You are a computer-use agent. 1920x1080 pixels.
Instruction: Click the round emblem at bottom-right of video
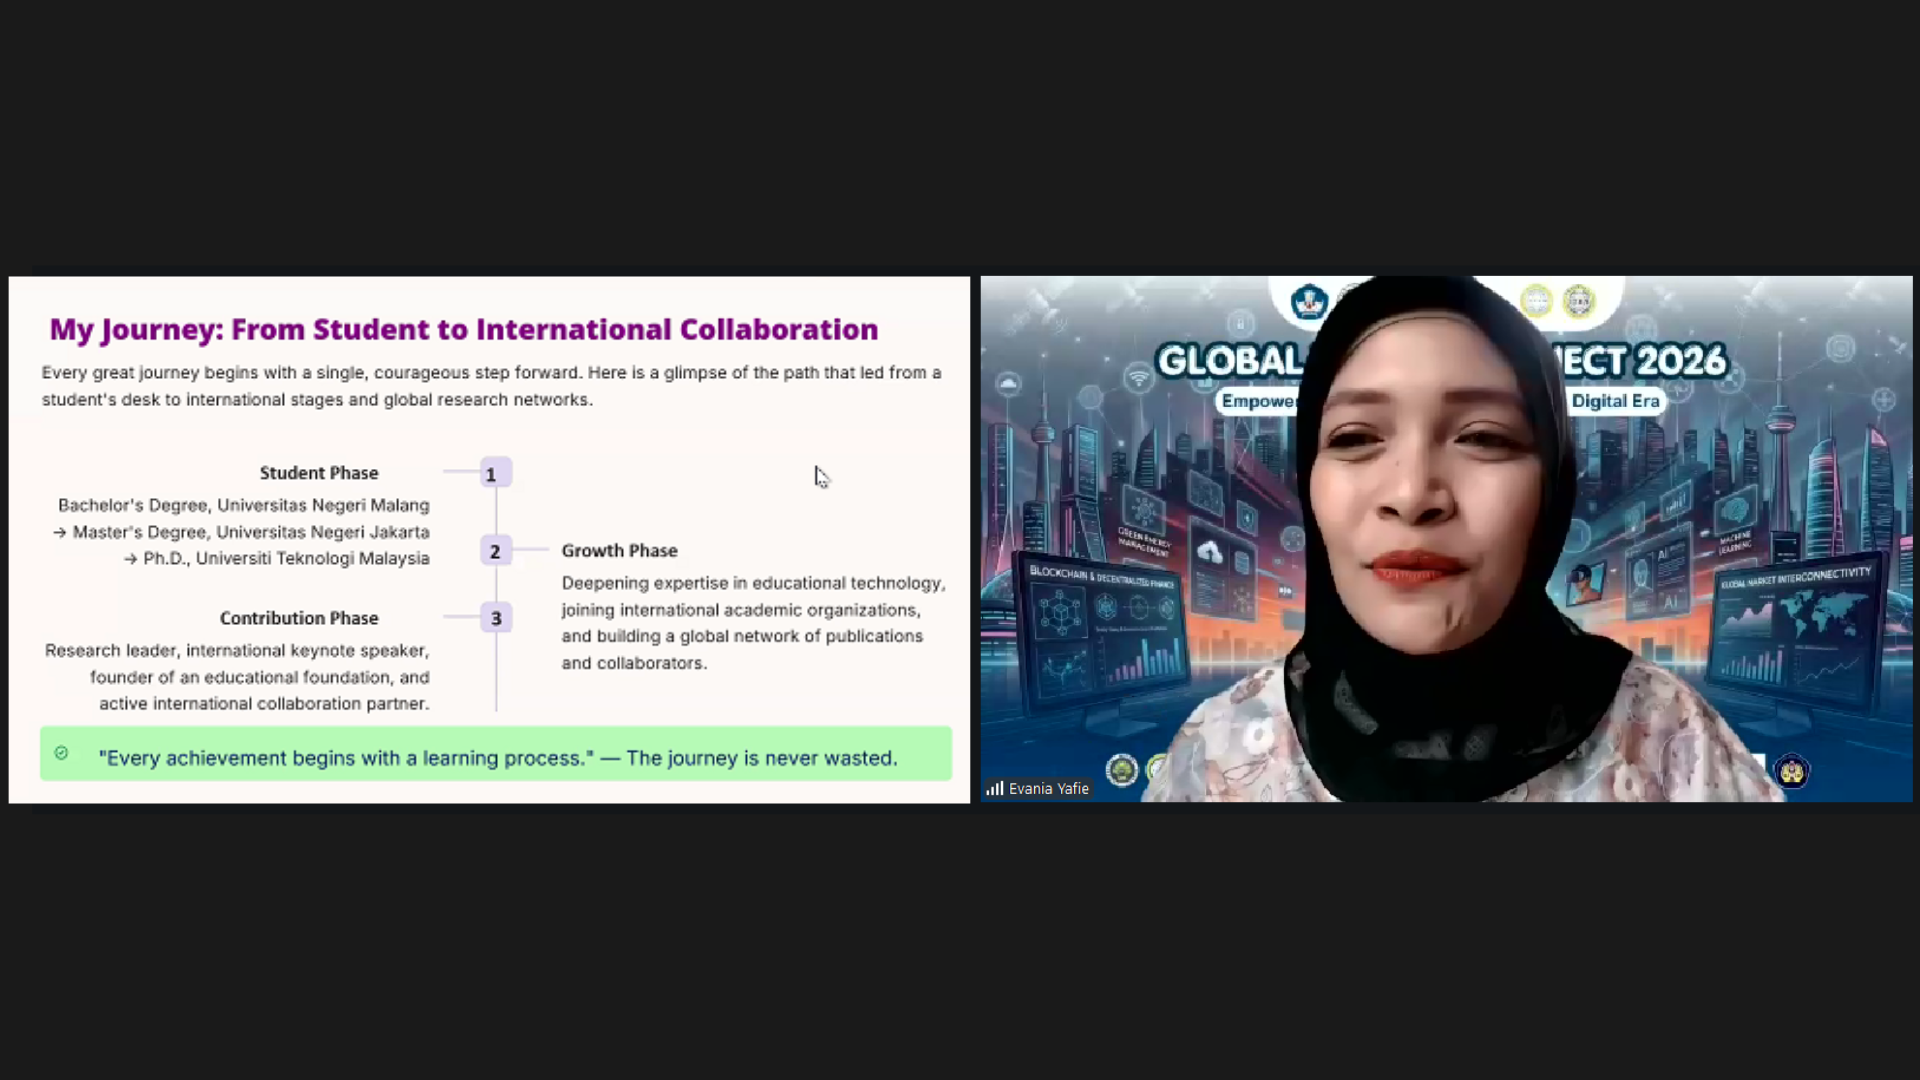(1791, 772)
